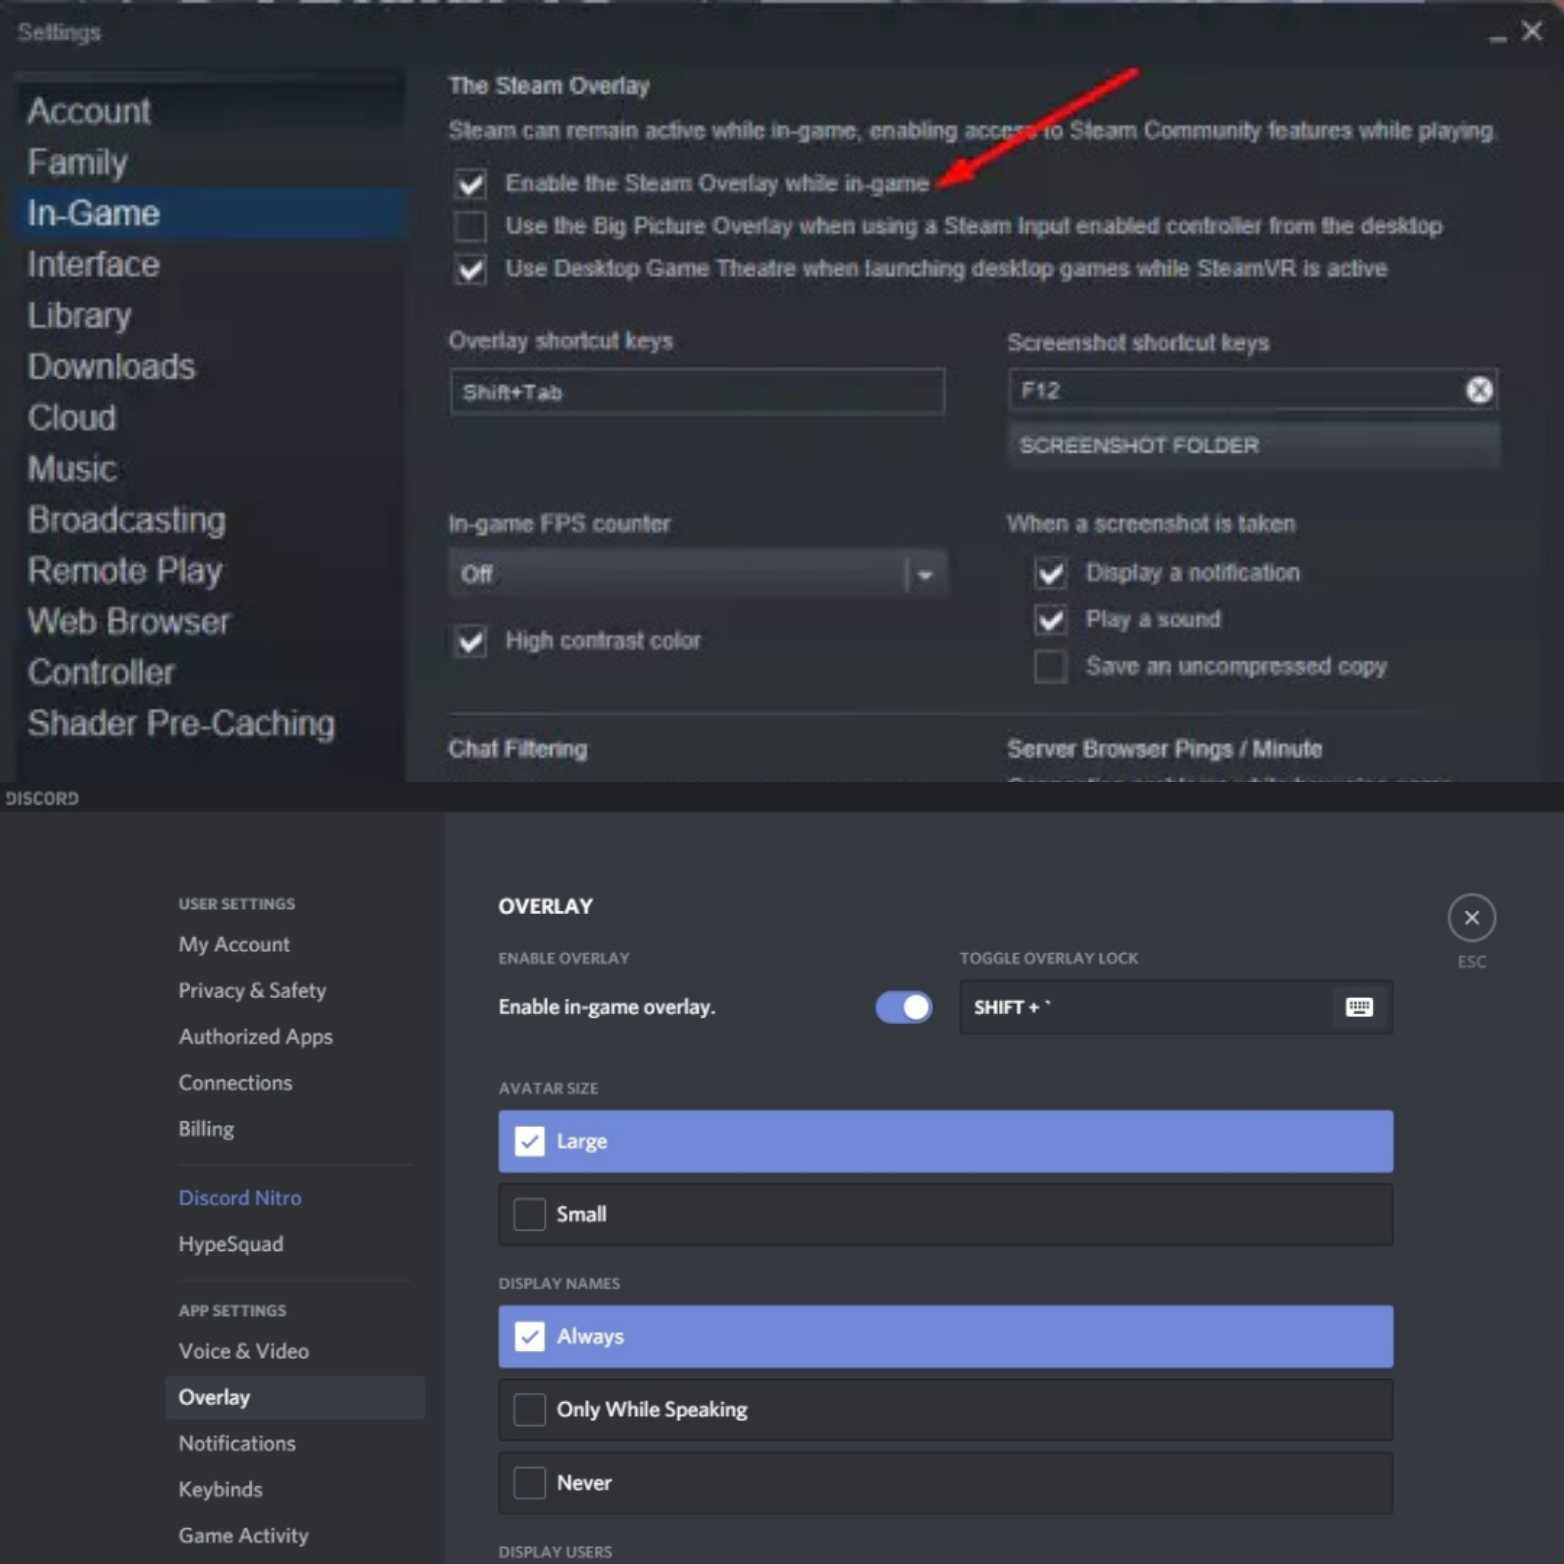Clear the F12 screenshot shortcut key
The image size is (1564, 1564).
click(1479, 390)
